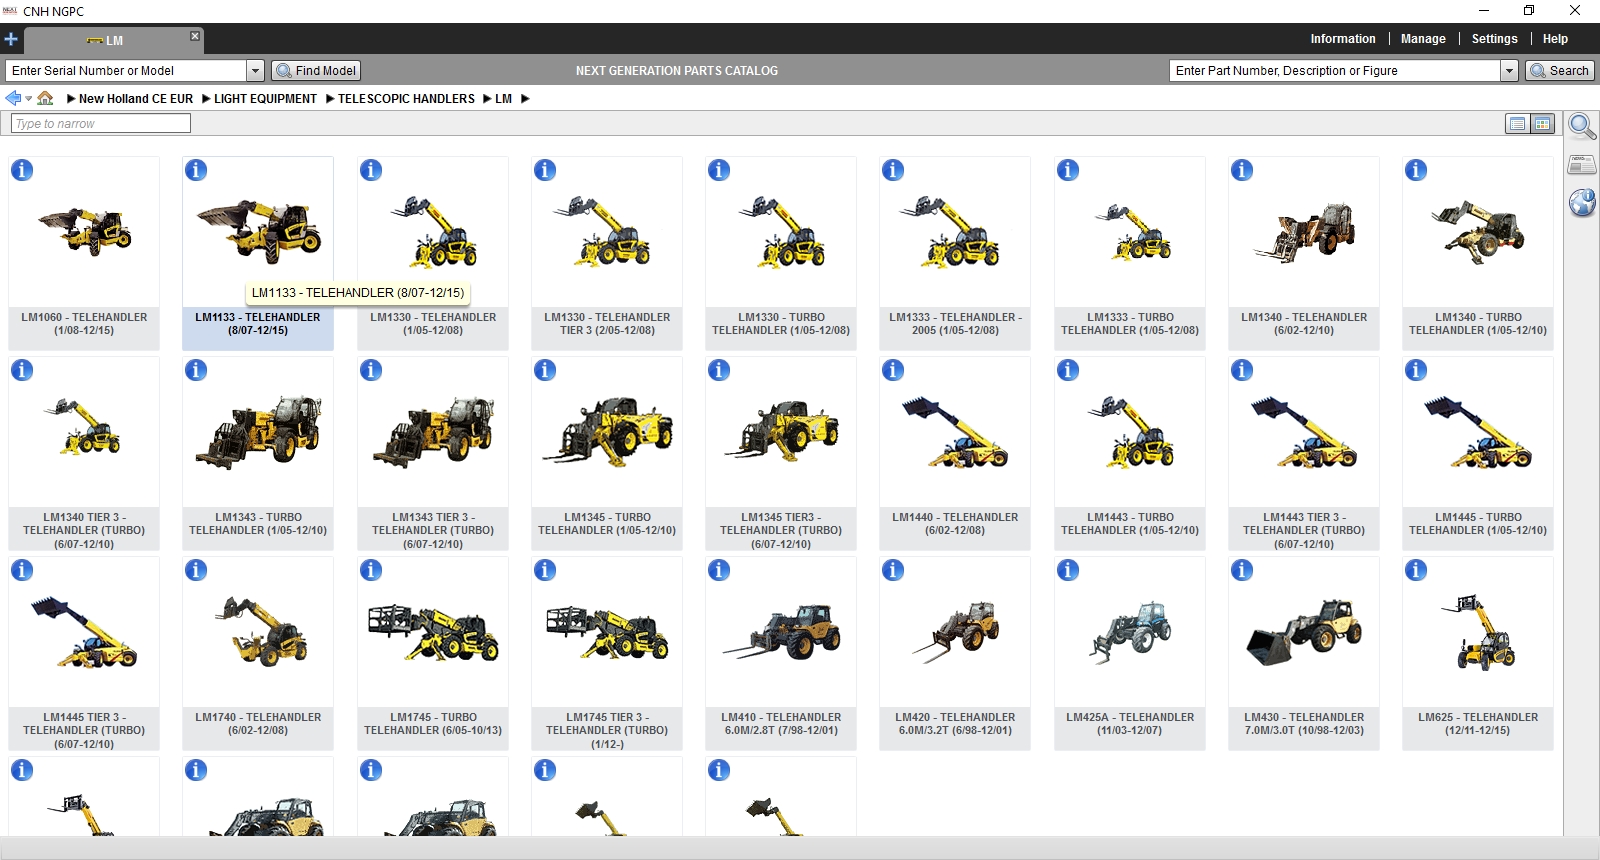The width and height of the screenshot is (1600, 860).
Task: Open info for LM1445 Turbo Telehandler (1/05-12/10)
Action: [x=1416, y=370]
